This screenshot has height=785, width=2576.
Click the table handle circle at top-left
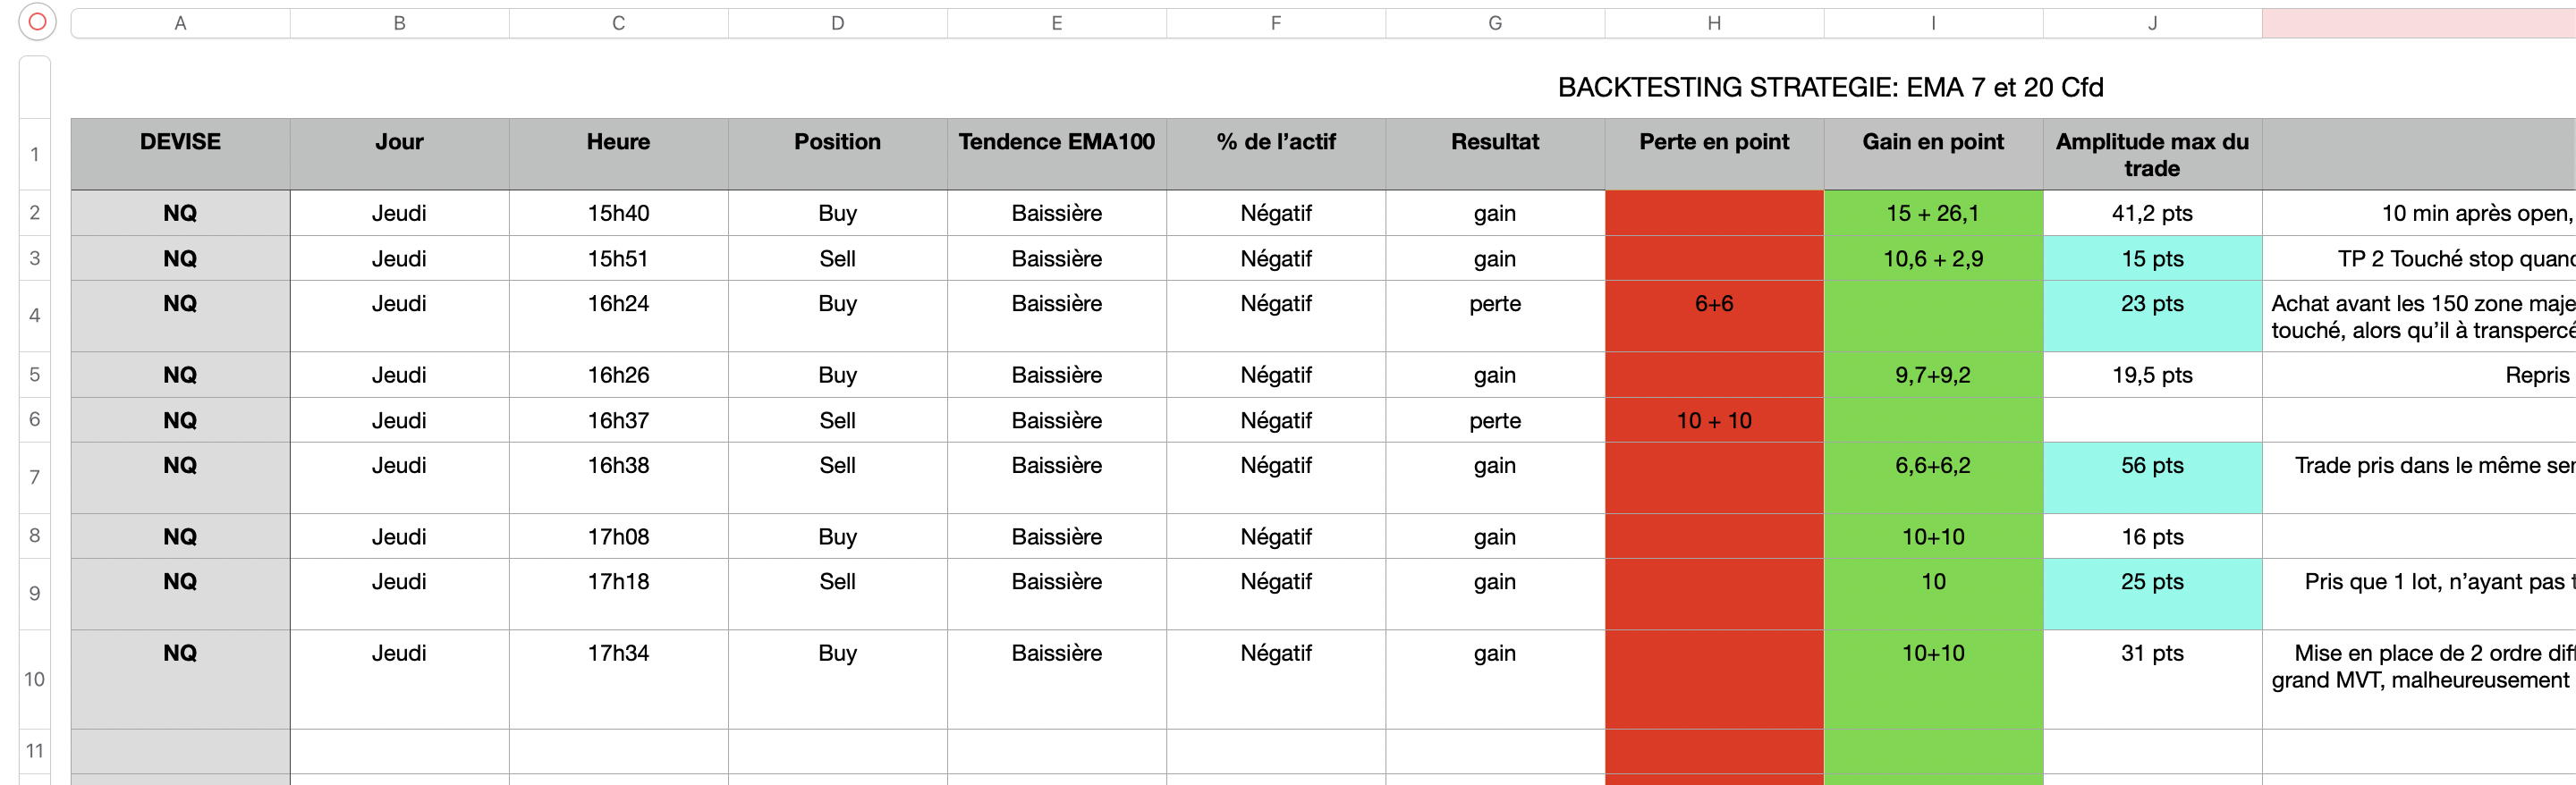37,22
